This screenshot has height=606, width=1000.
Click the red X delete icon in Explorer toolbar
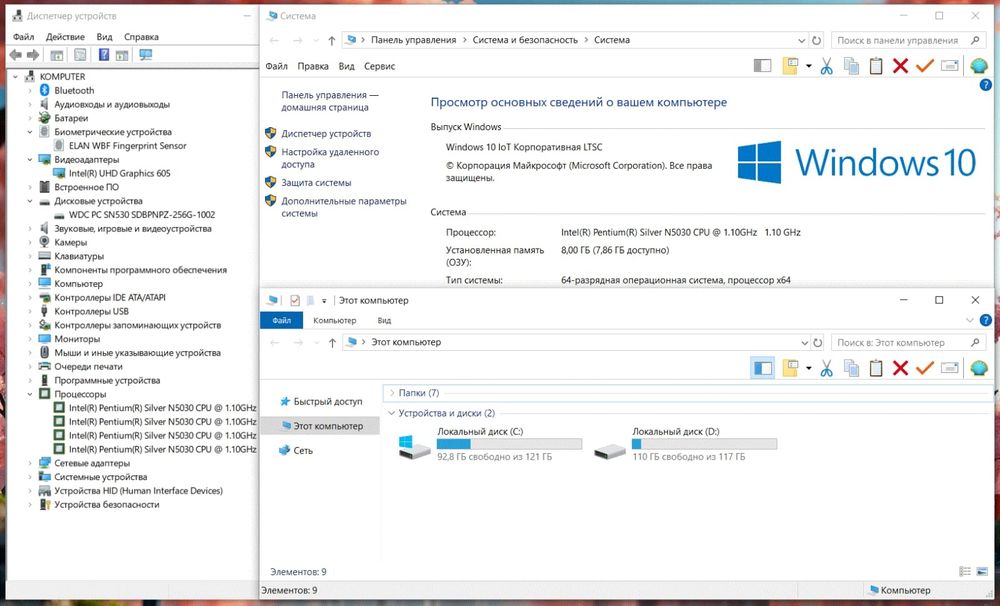point(901,368)
